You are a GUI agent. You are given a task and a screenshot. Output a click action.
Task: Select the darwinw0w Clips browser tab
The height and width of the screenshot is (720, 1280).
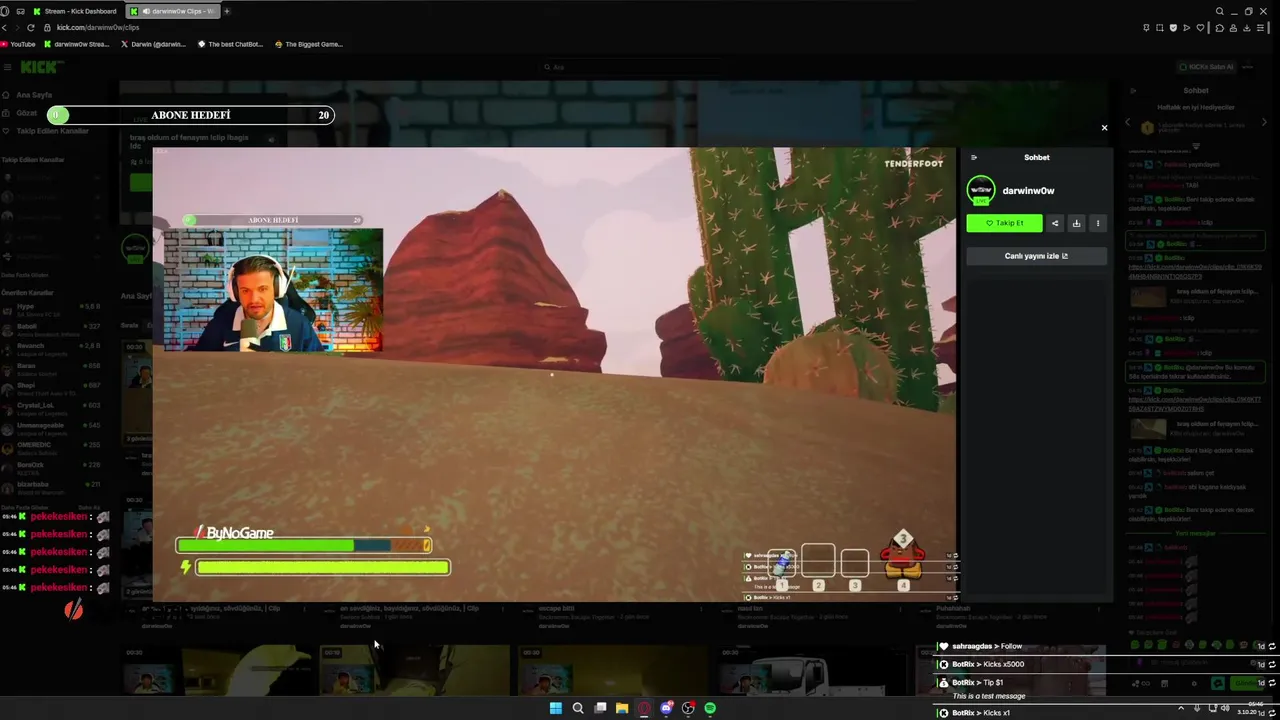pos(173,11)
